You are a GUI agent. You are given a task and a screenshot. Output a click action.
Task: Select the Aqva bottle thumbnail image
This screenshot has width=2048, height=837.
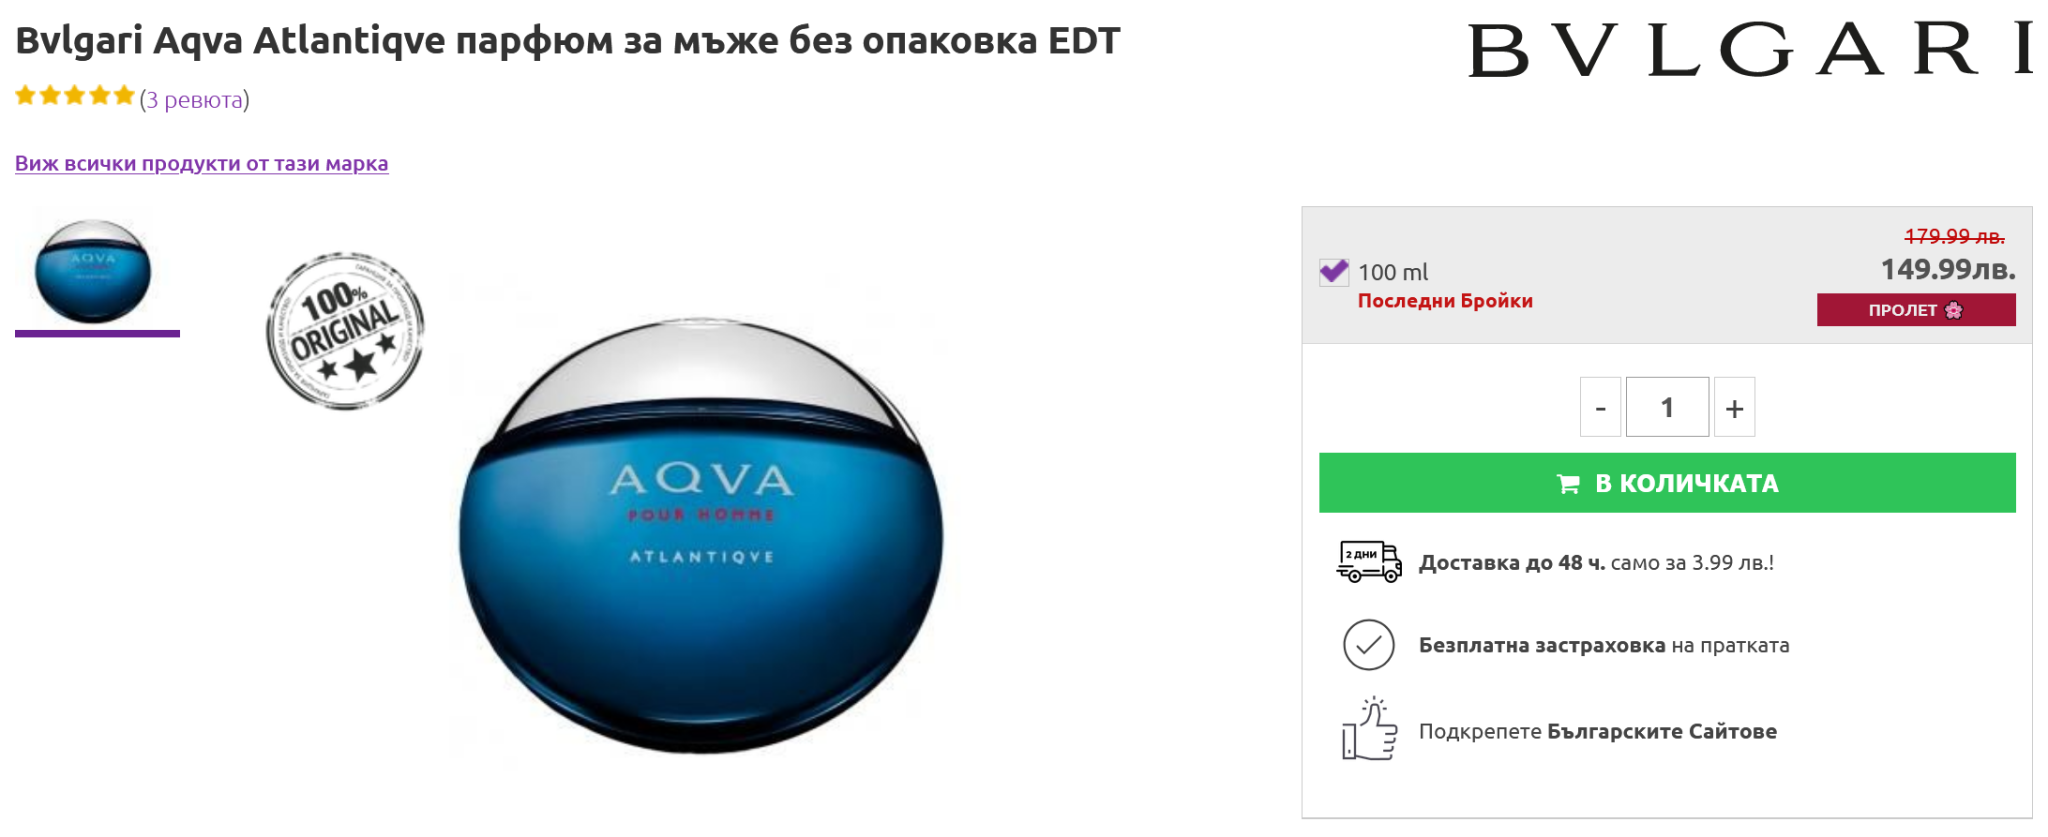[x=93, y=271]
